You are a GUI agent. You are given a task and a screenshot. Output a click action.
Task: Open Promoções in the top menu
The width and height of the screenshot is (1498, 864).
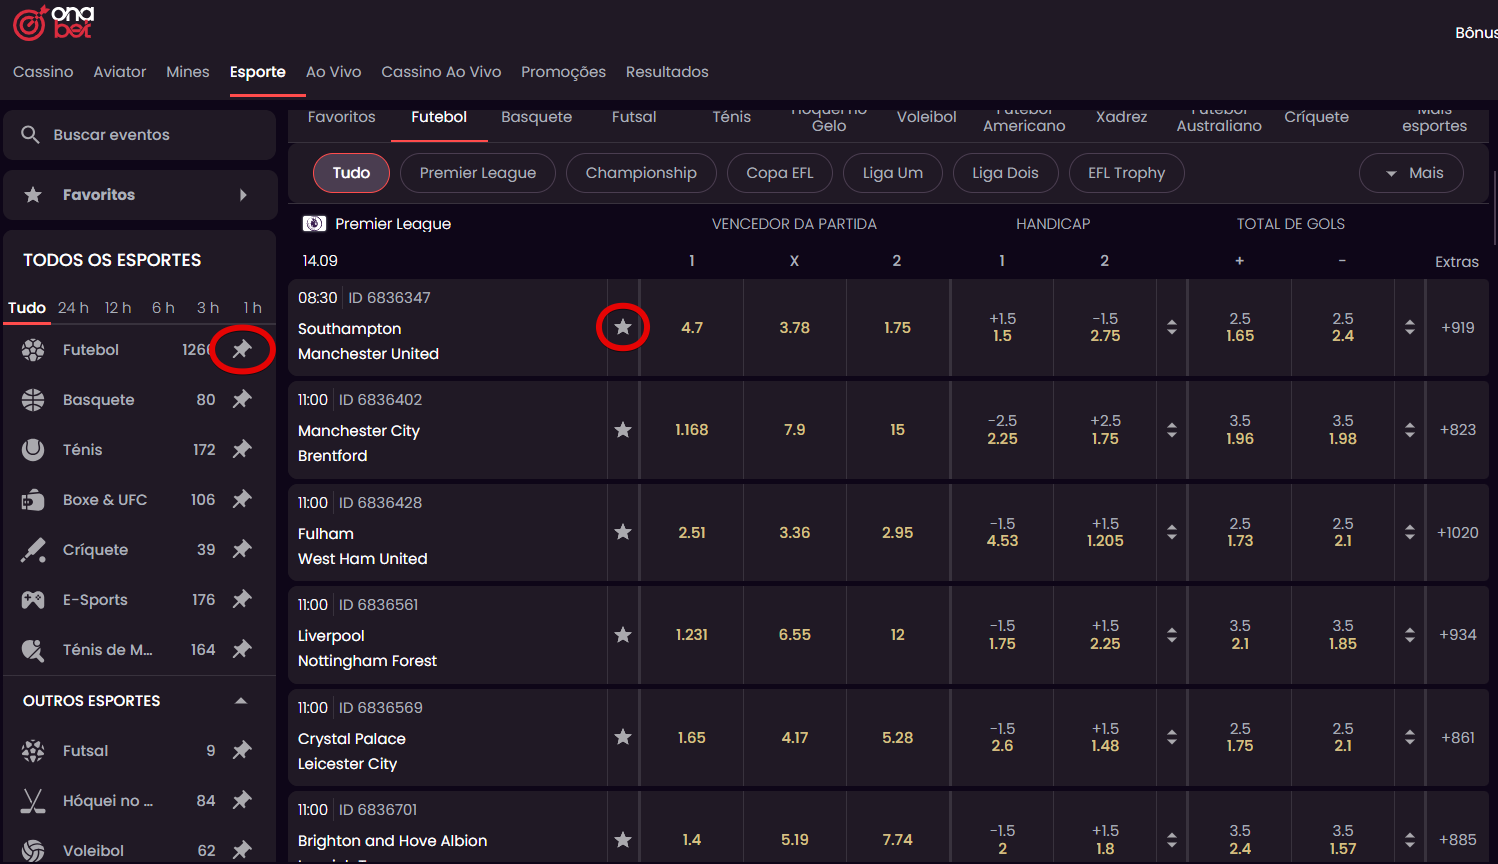[x=563, y=72]
